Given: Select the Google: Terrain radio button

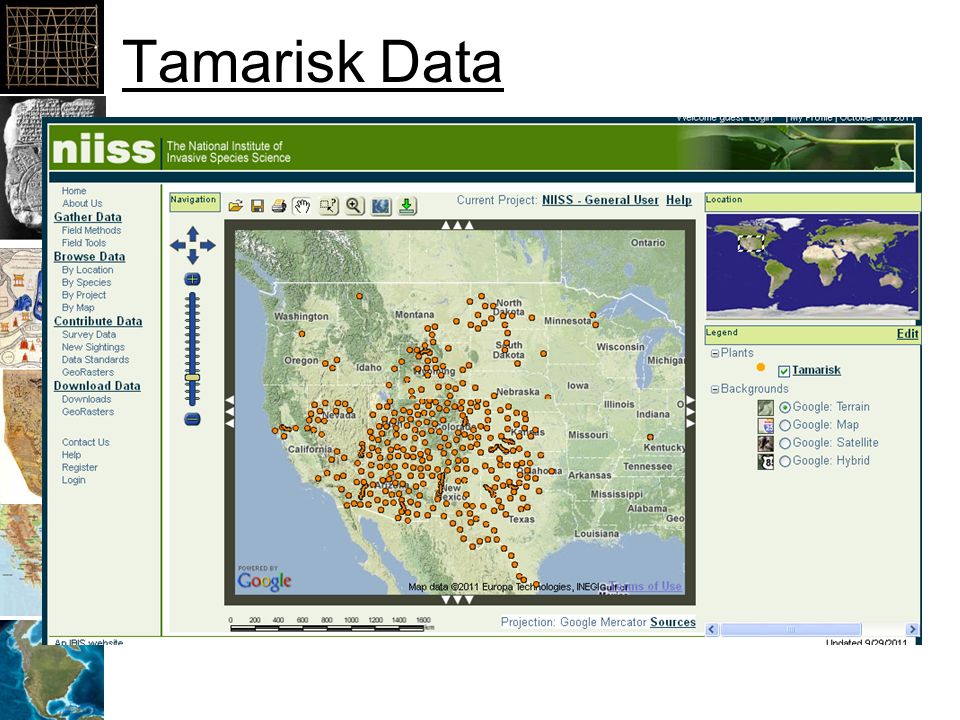Looking at the screenshot, I should [785, 407].
